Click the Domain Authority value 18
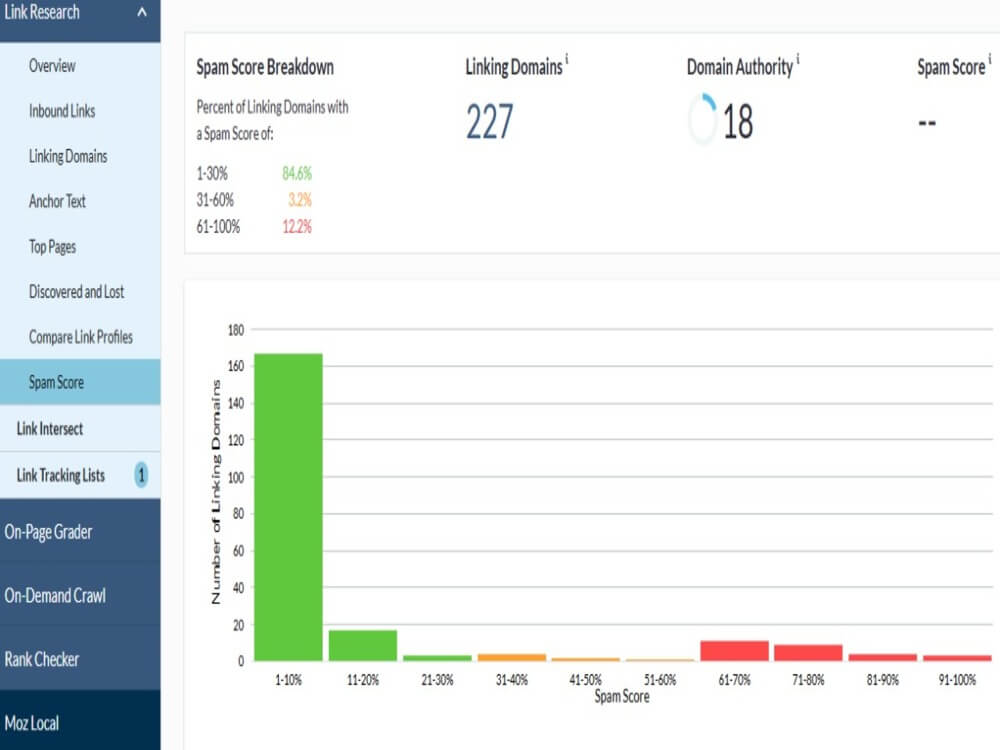Viewport: 1000px width, 750px height. click(738, 122)
